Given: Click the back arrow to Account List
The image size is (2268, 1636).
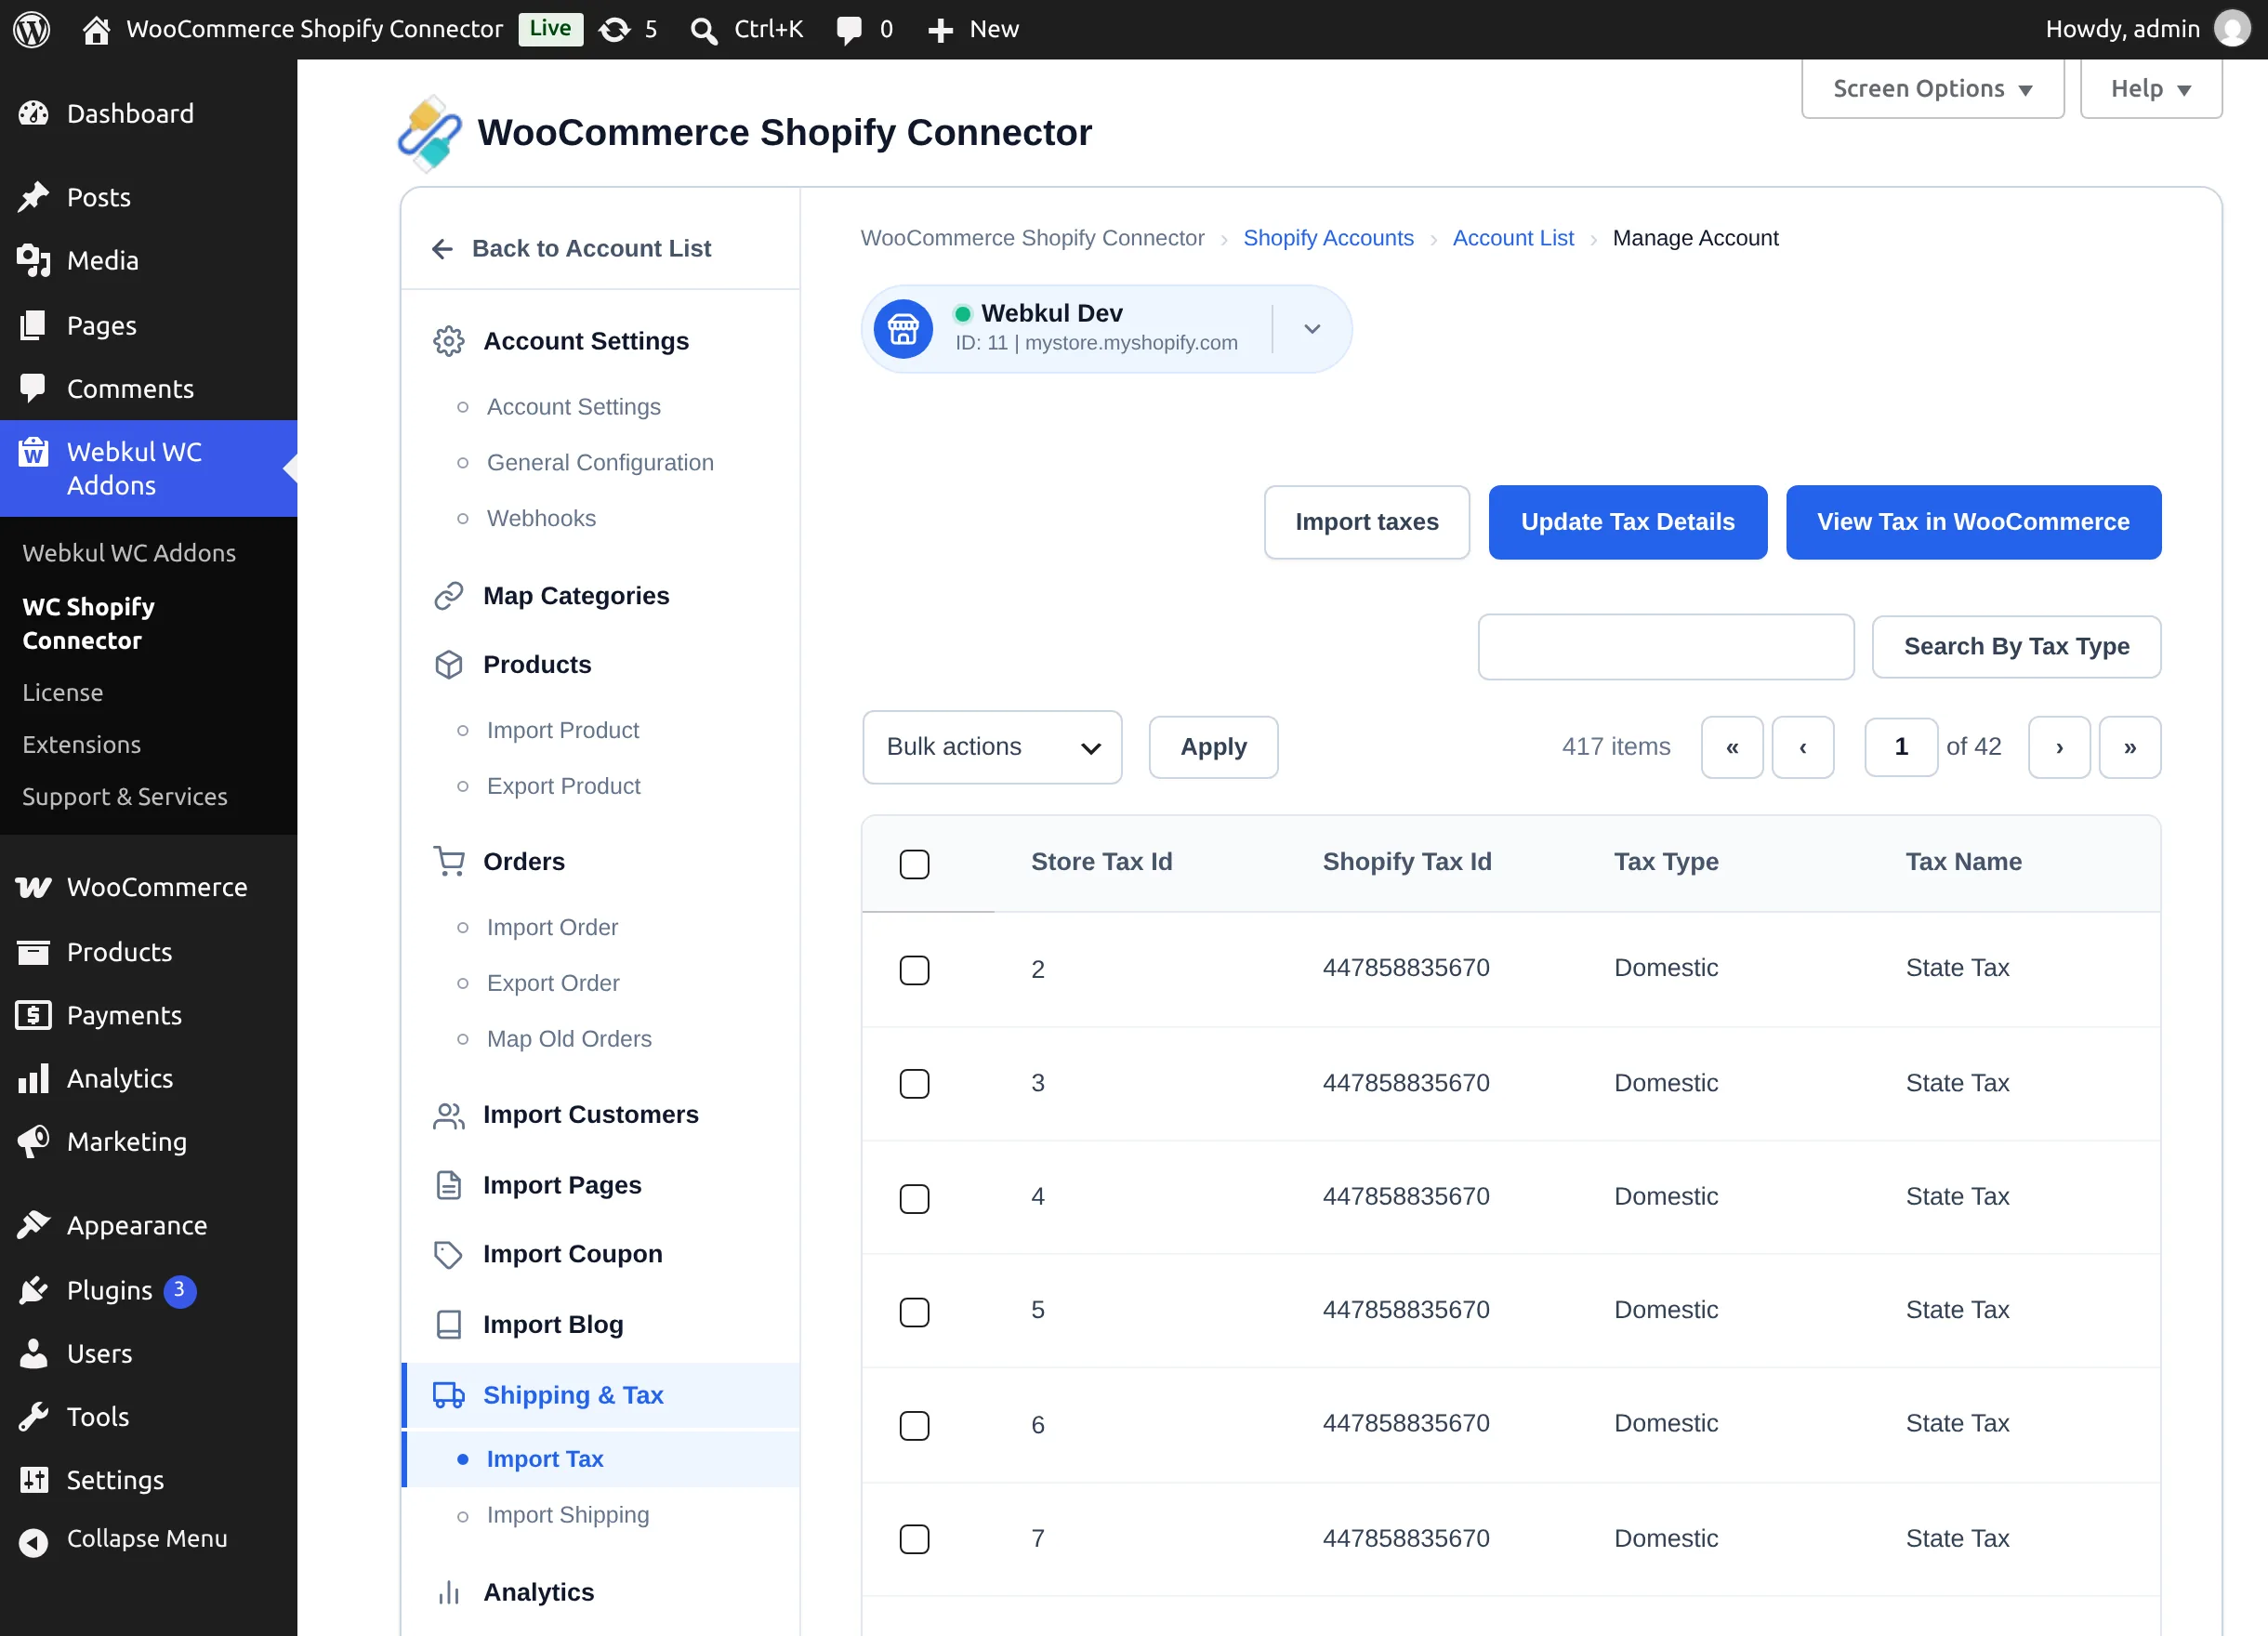Looking at the screenshot, I should point(442,249).
